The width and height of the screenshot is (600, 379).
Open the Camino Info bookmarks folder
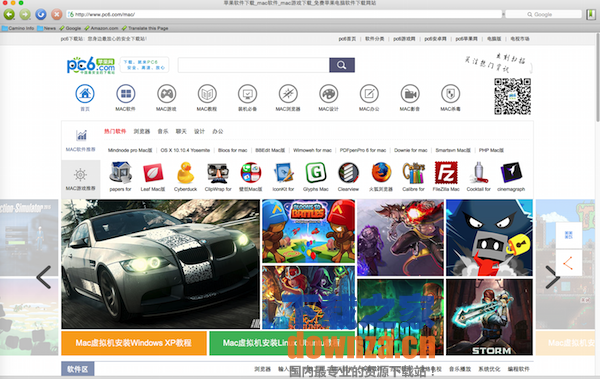(x=18, y=28)
